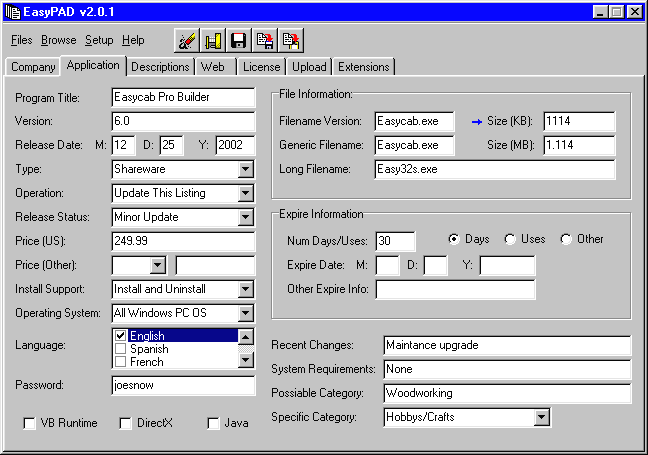Open the Operating System dropdown

pos(245,313)
